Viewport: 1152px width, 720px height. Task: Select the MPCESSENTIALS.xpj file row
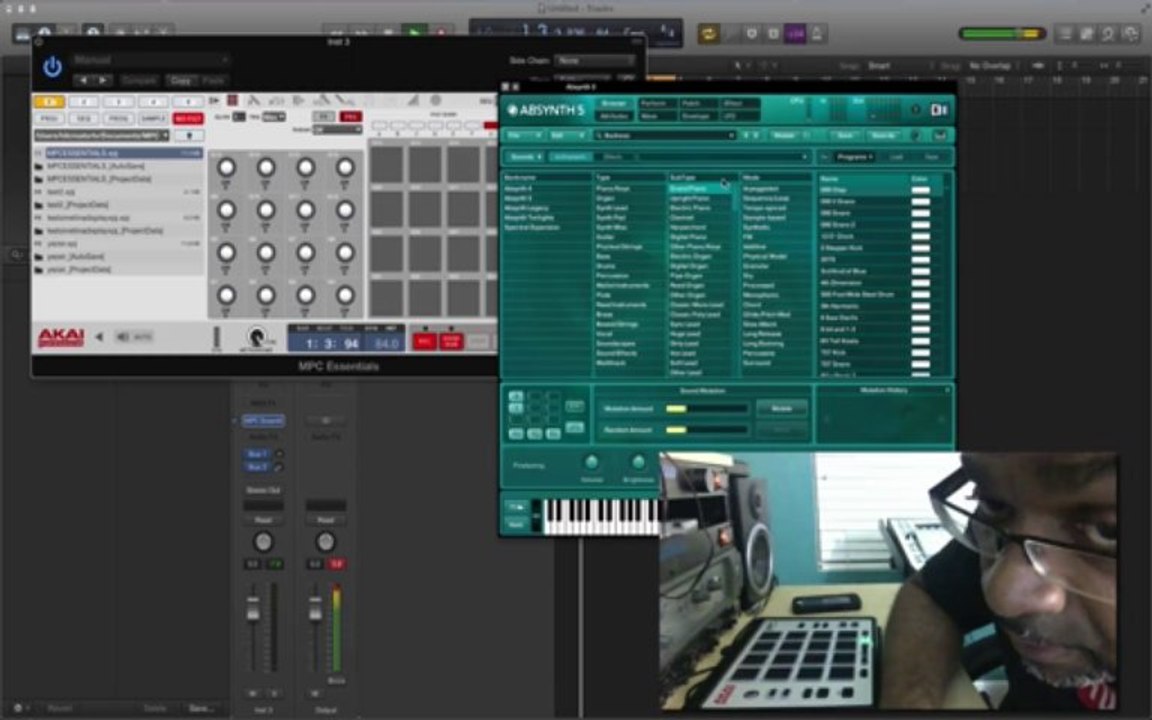coord(118,153)
